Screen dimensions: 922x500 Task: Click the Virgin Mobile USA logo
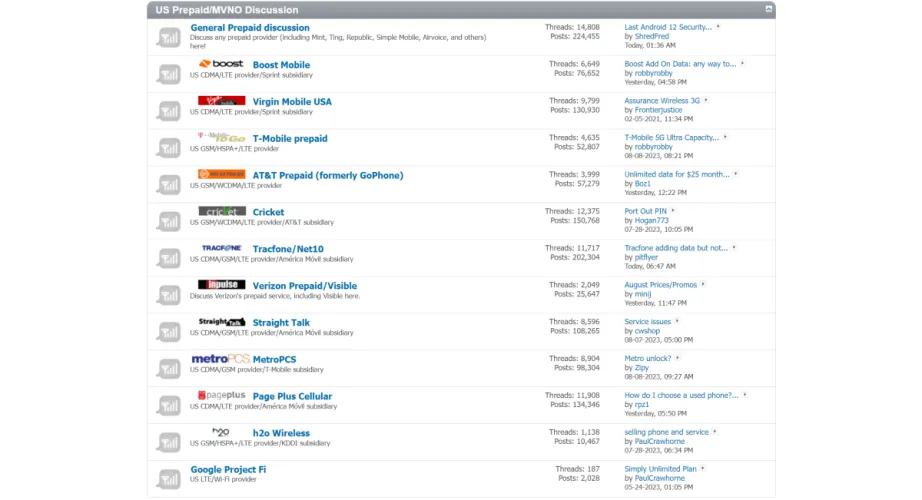221,101
